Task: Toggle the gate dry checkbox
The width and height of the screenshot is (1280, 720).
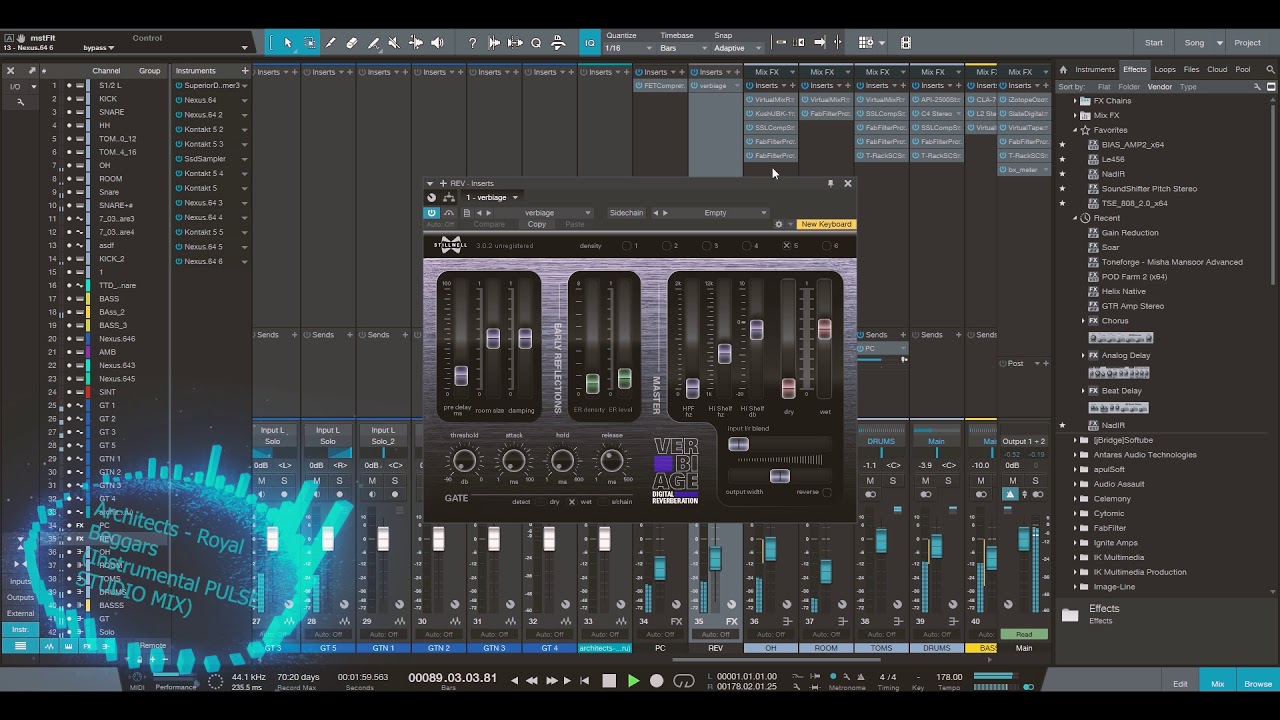Action: pyautogui.click(x=541, y=502)
